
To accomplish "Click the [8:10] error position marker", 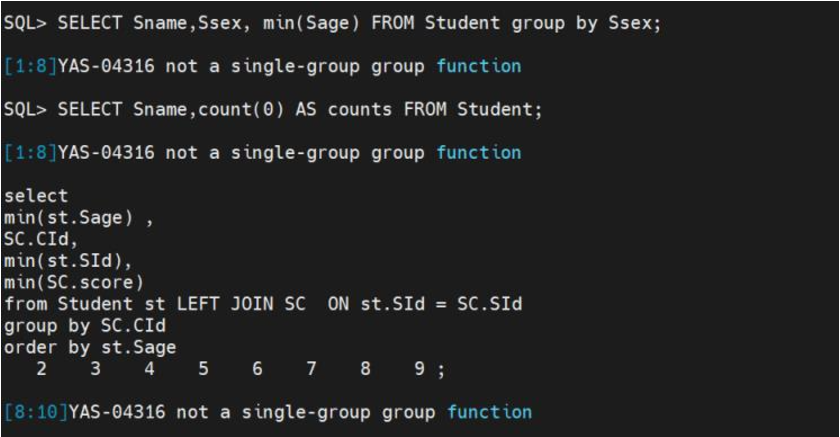I will point(35,412).
